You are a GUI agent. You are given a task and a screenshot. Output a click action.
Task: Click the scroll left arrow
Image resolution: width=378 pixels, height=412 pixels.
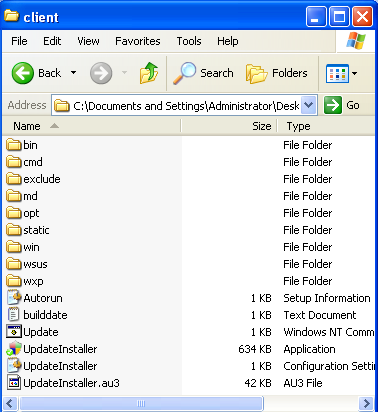tap(10, 403)
